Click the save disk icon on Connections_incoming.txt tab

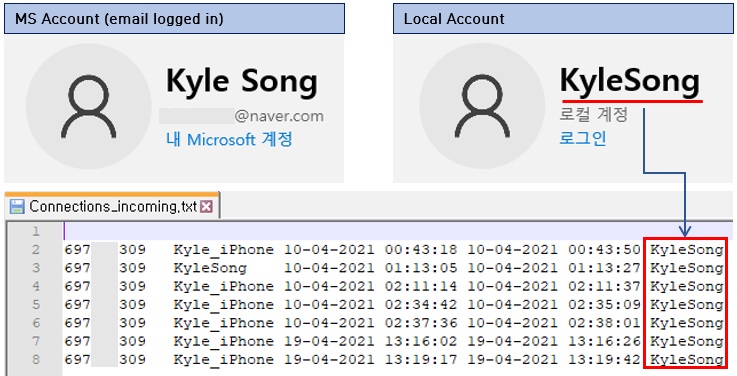17,207
